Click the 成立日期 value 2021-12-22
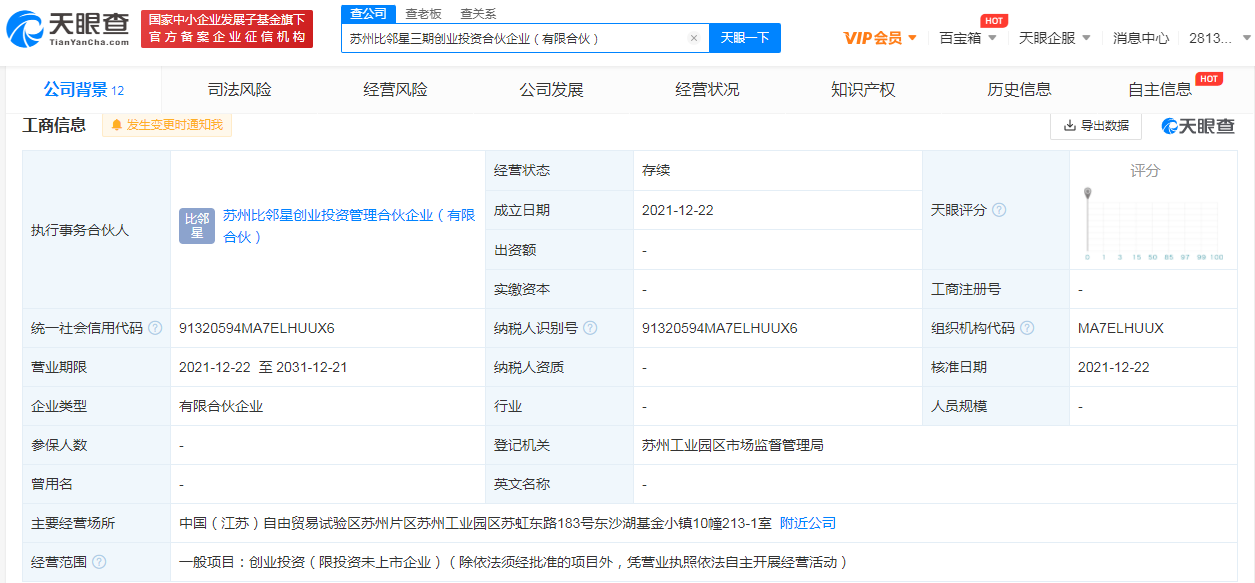This screenshot has width=1255, height=583. pyautogui.click(x=679, y=210)
